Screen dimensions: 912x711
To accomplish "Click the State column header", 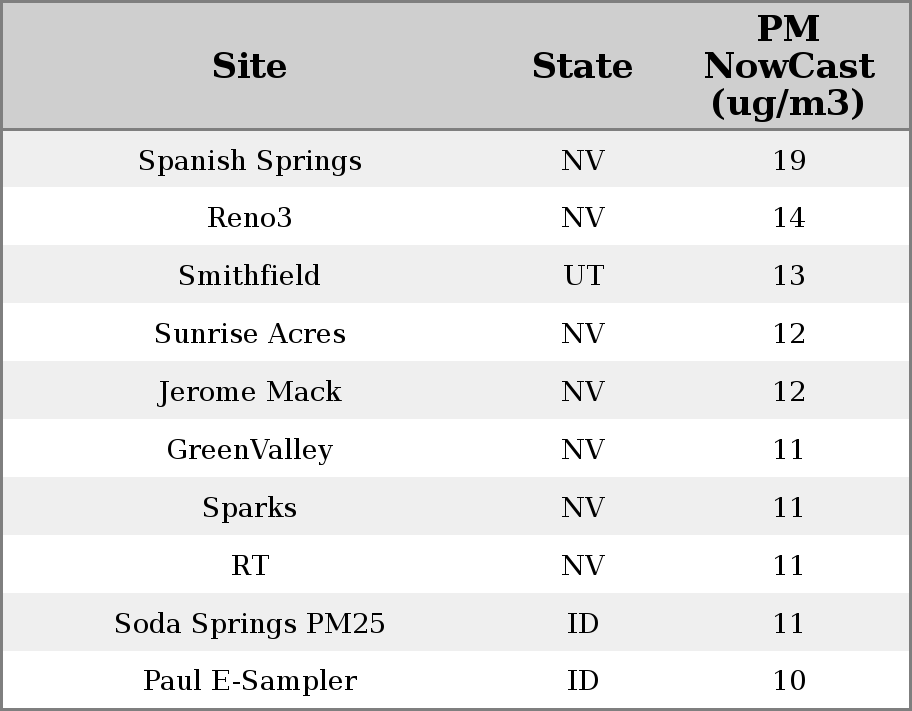I will [x=582, y=66].
